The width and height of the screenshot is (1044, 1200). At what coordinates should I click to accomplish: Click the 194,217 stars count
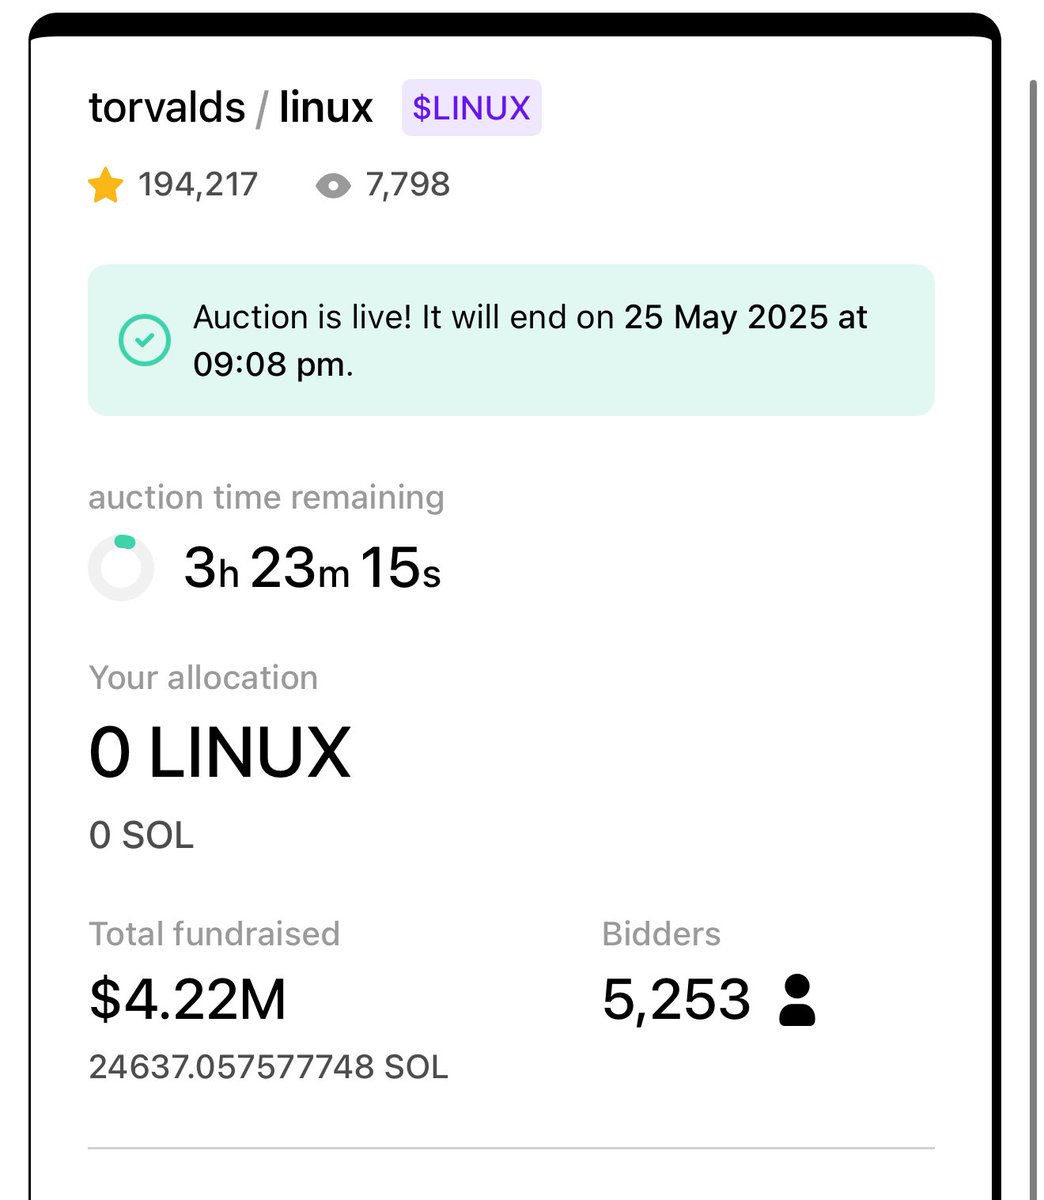pyautogui.click(x=198, y=185)
